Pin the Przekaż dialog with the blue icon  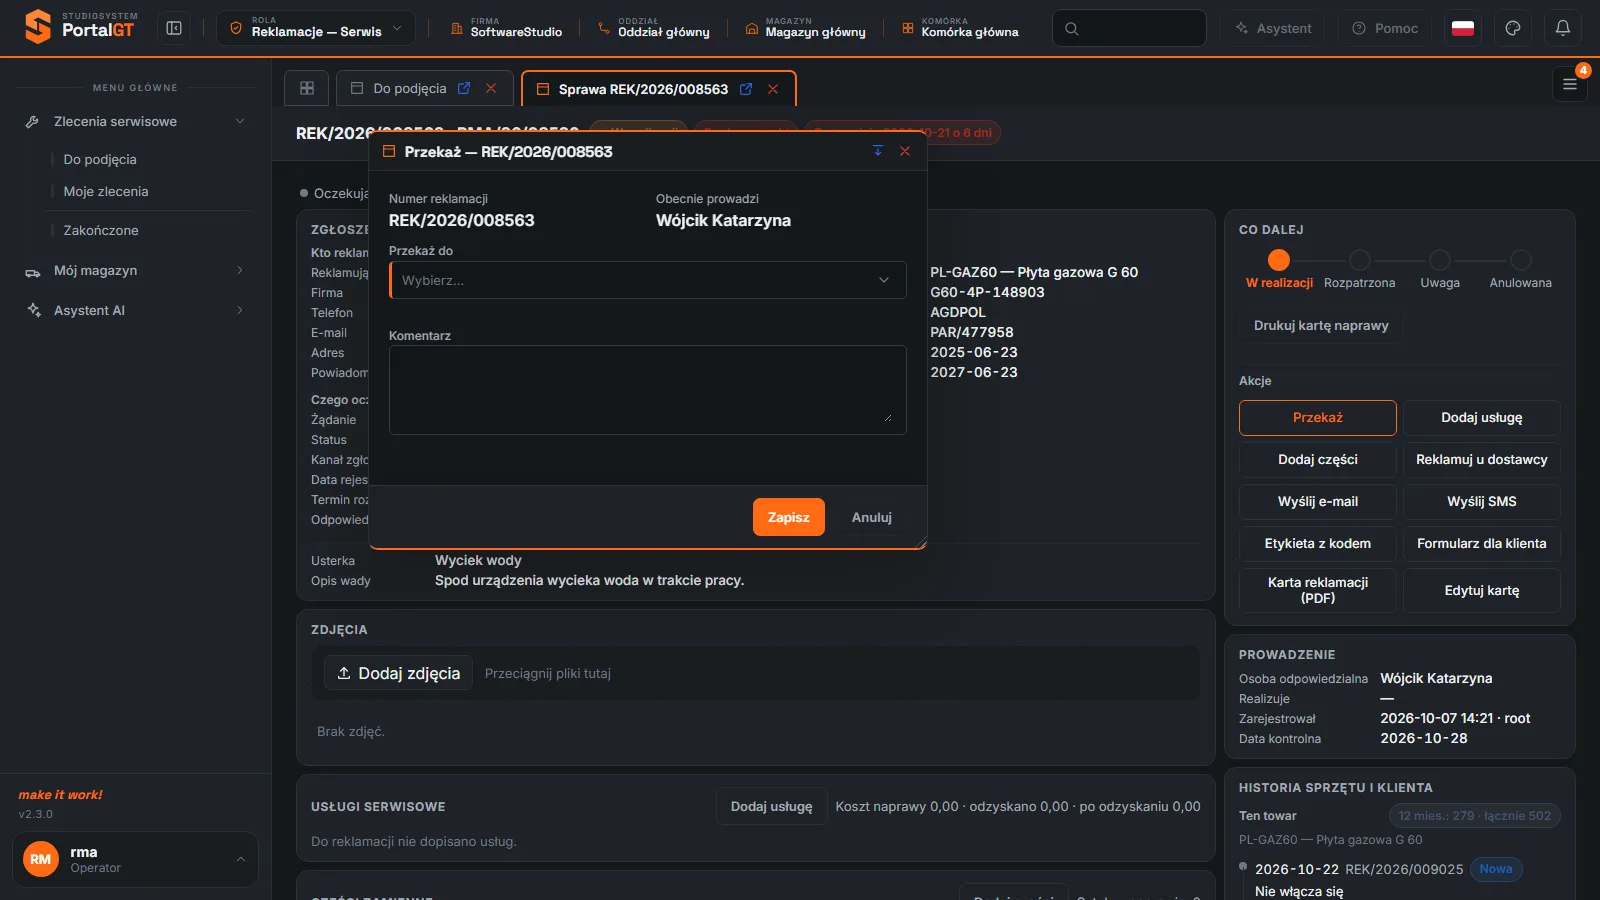(878, 151)
